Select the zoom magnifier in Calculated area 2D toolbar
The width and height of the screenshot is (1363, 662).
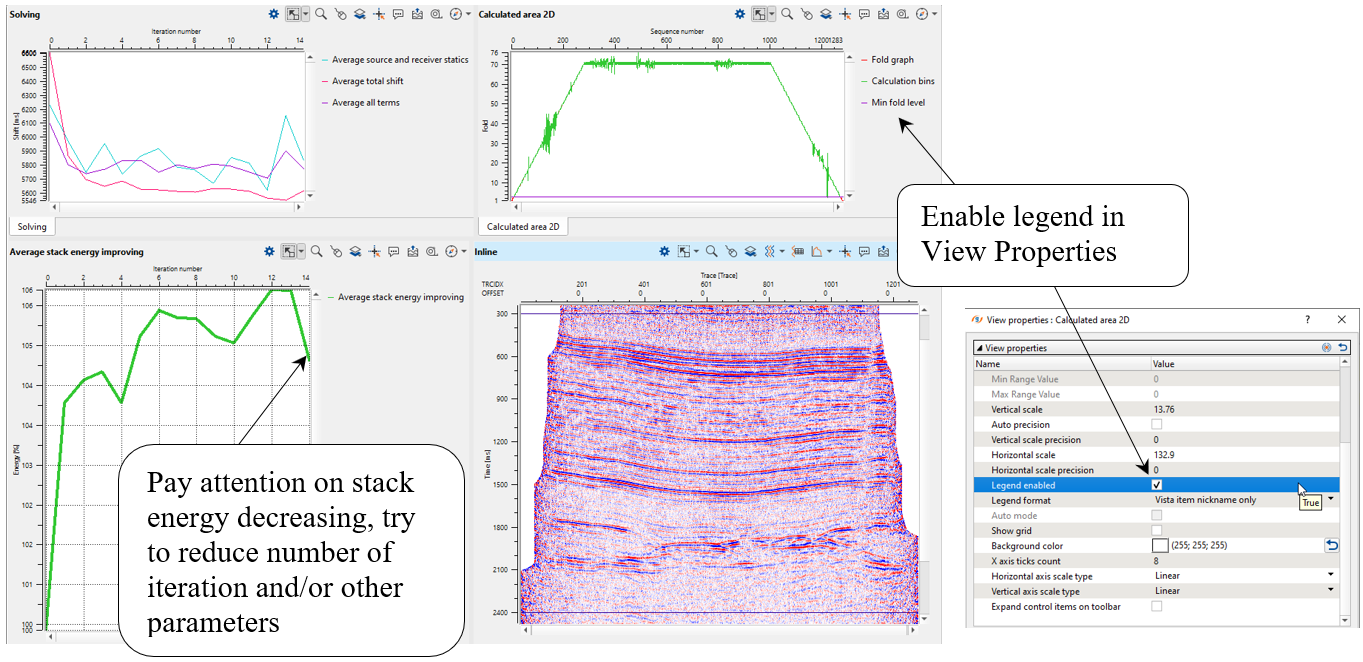pyautogui.click(x=787, y=15)
